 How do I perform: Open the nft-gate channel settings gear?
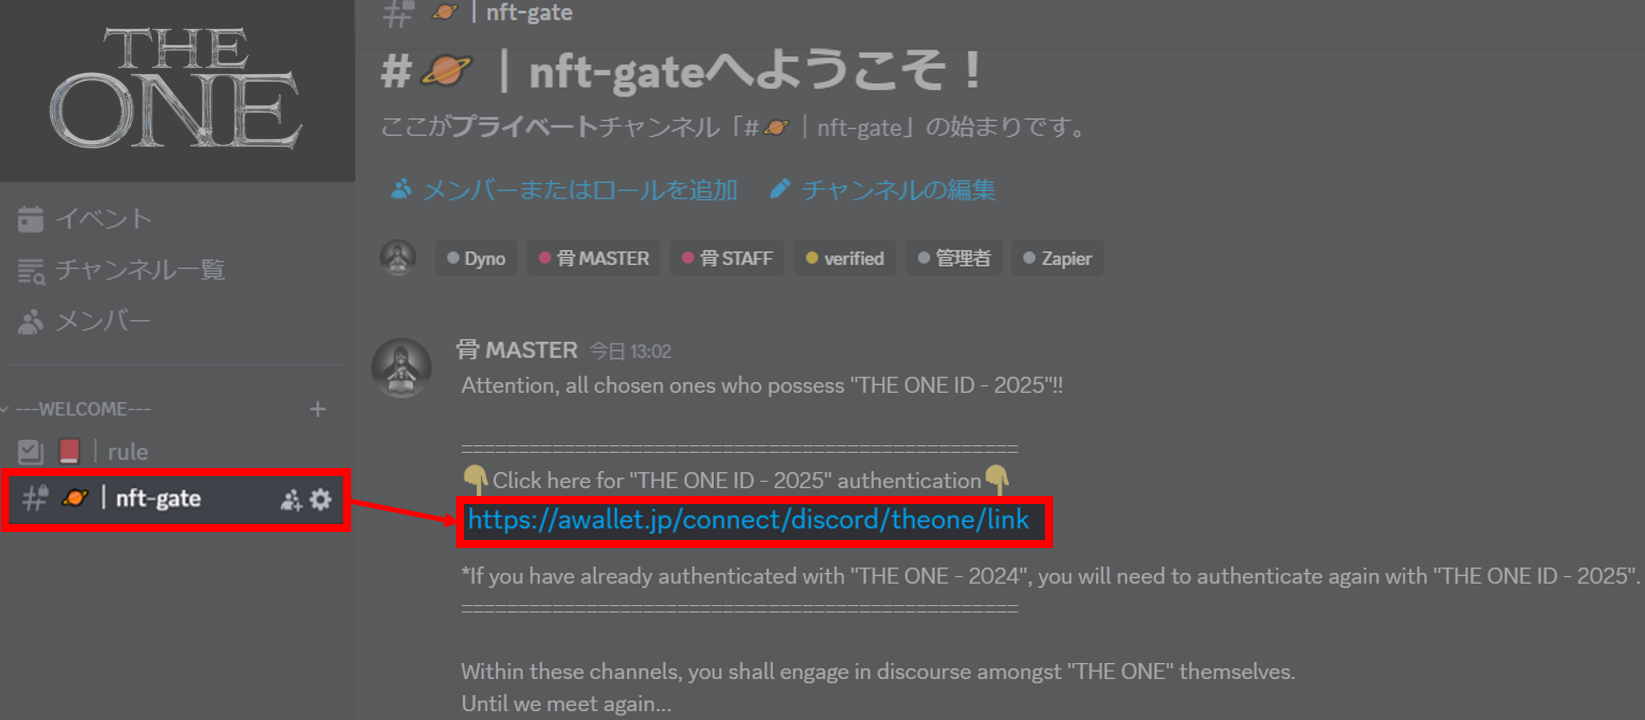click(x=320, y=499)
